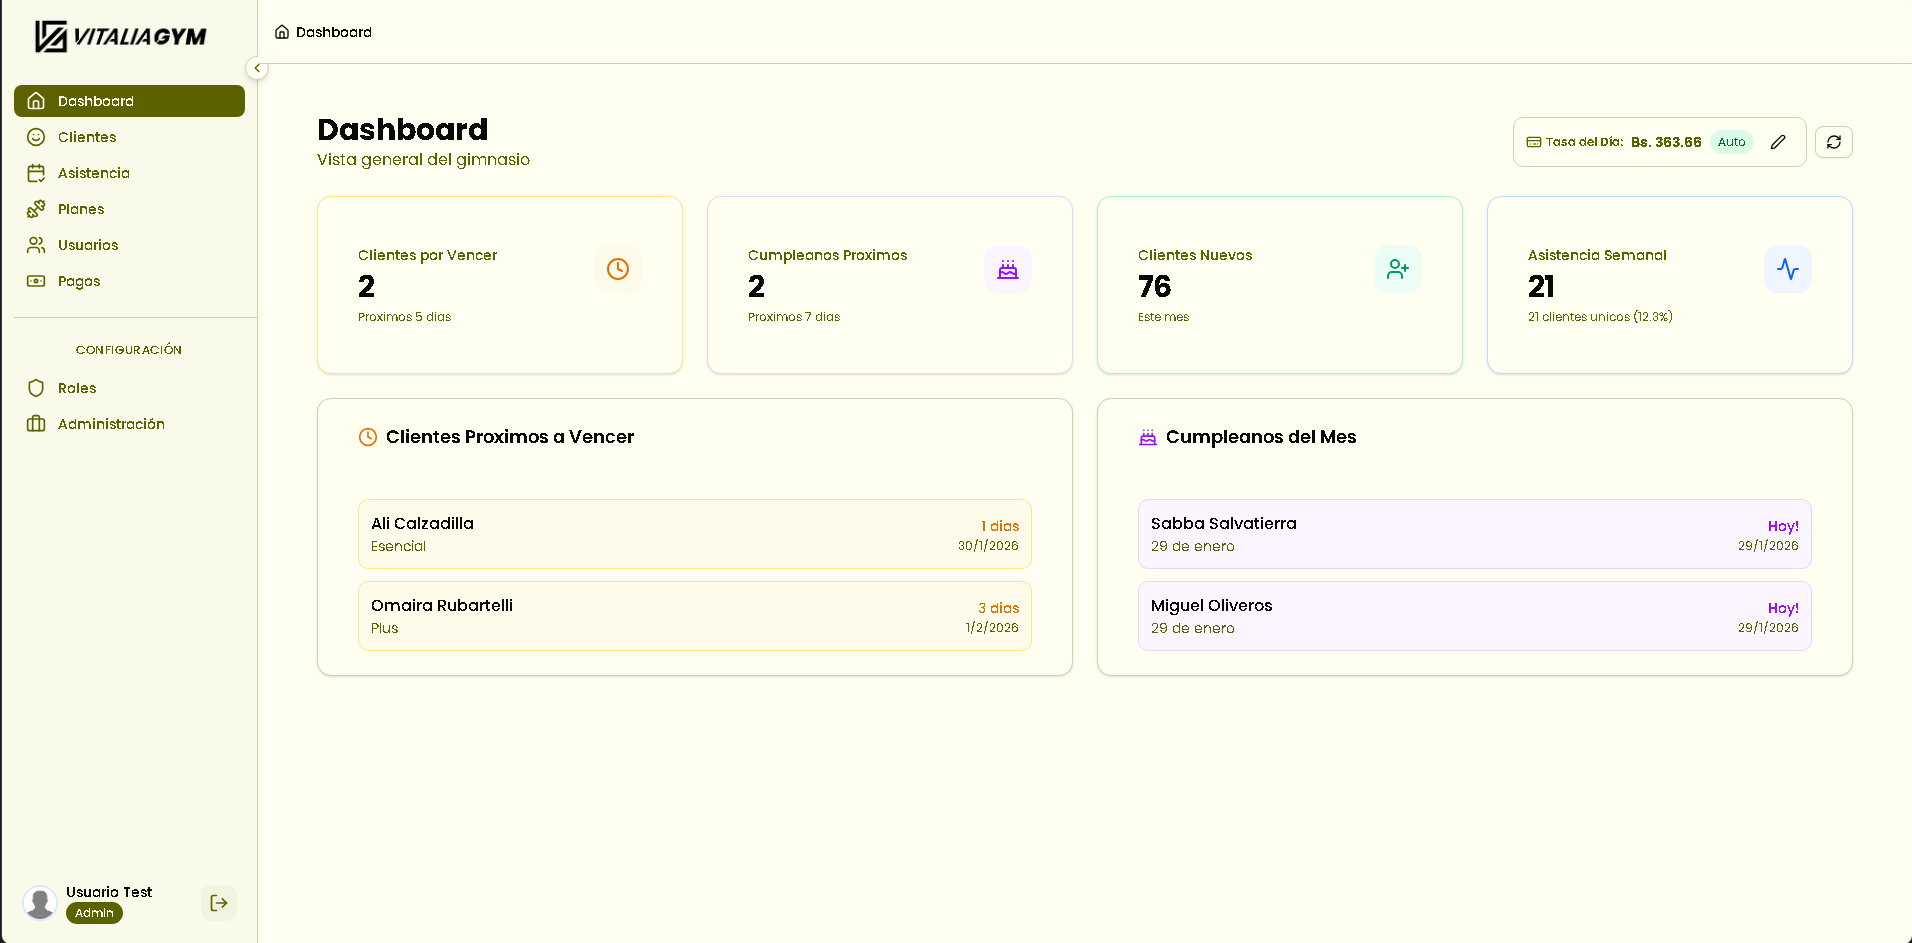
Task: Select Sabba Salvatierra birthday entry
Action: 1475,534
